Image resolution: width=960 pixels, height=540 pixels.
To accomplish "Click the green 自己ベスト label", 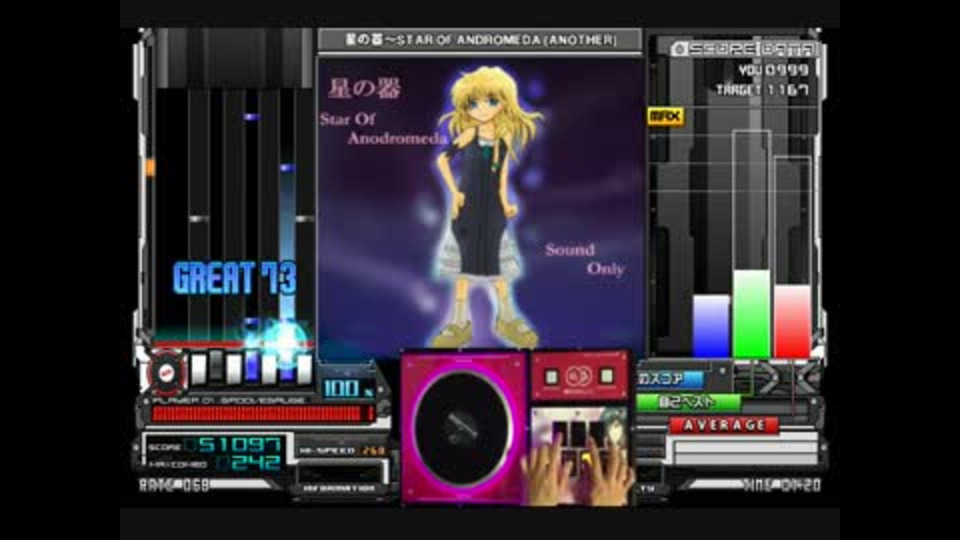I will 688,402.
